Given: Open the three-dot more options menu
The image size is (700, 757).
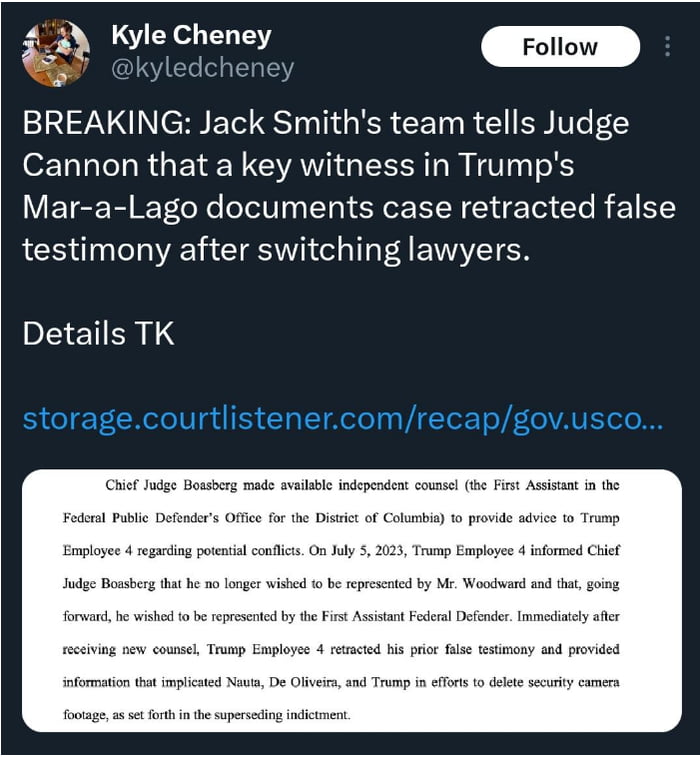Looking at the screenshot, I should tap(667, 47).
